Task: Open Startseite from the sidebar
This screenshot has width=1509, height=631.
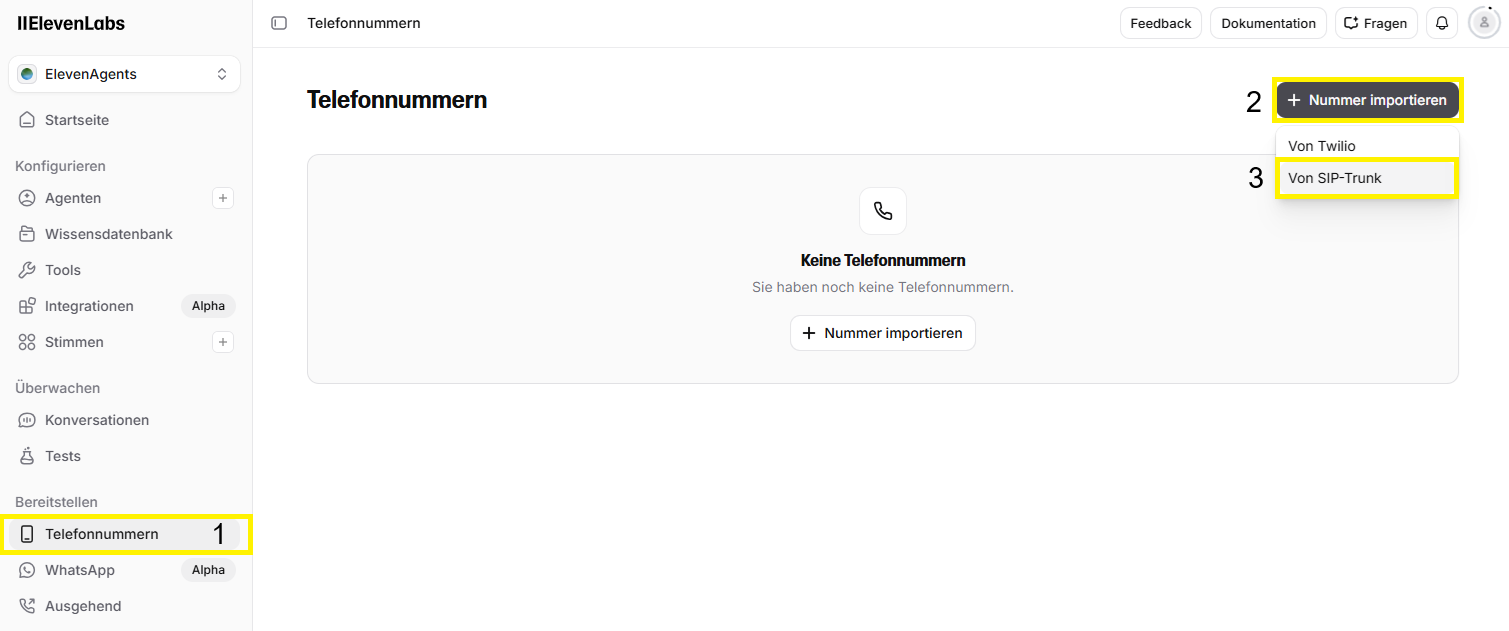Action: [x=77, y=120]
